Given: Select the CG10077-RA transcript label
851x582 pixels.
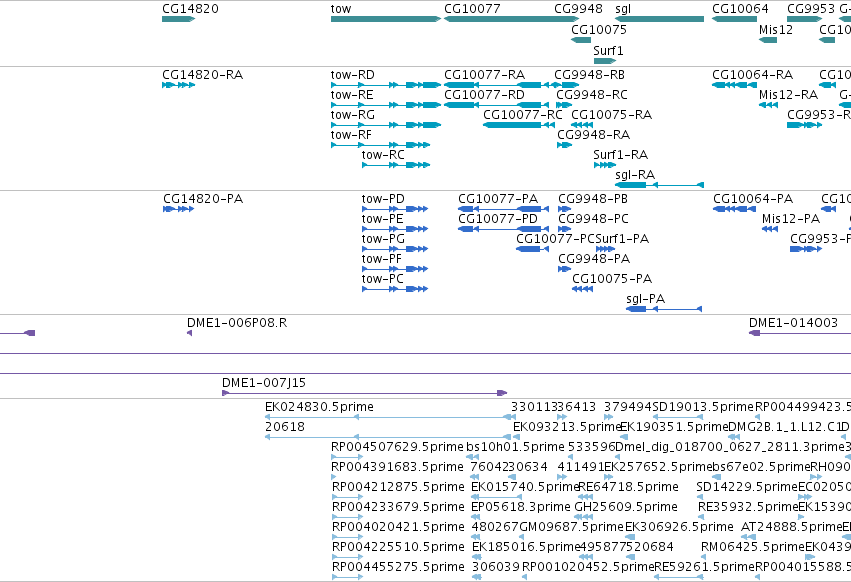Looking at the screenshot, I should pos(484,74).
